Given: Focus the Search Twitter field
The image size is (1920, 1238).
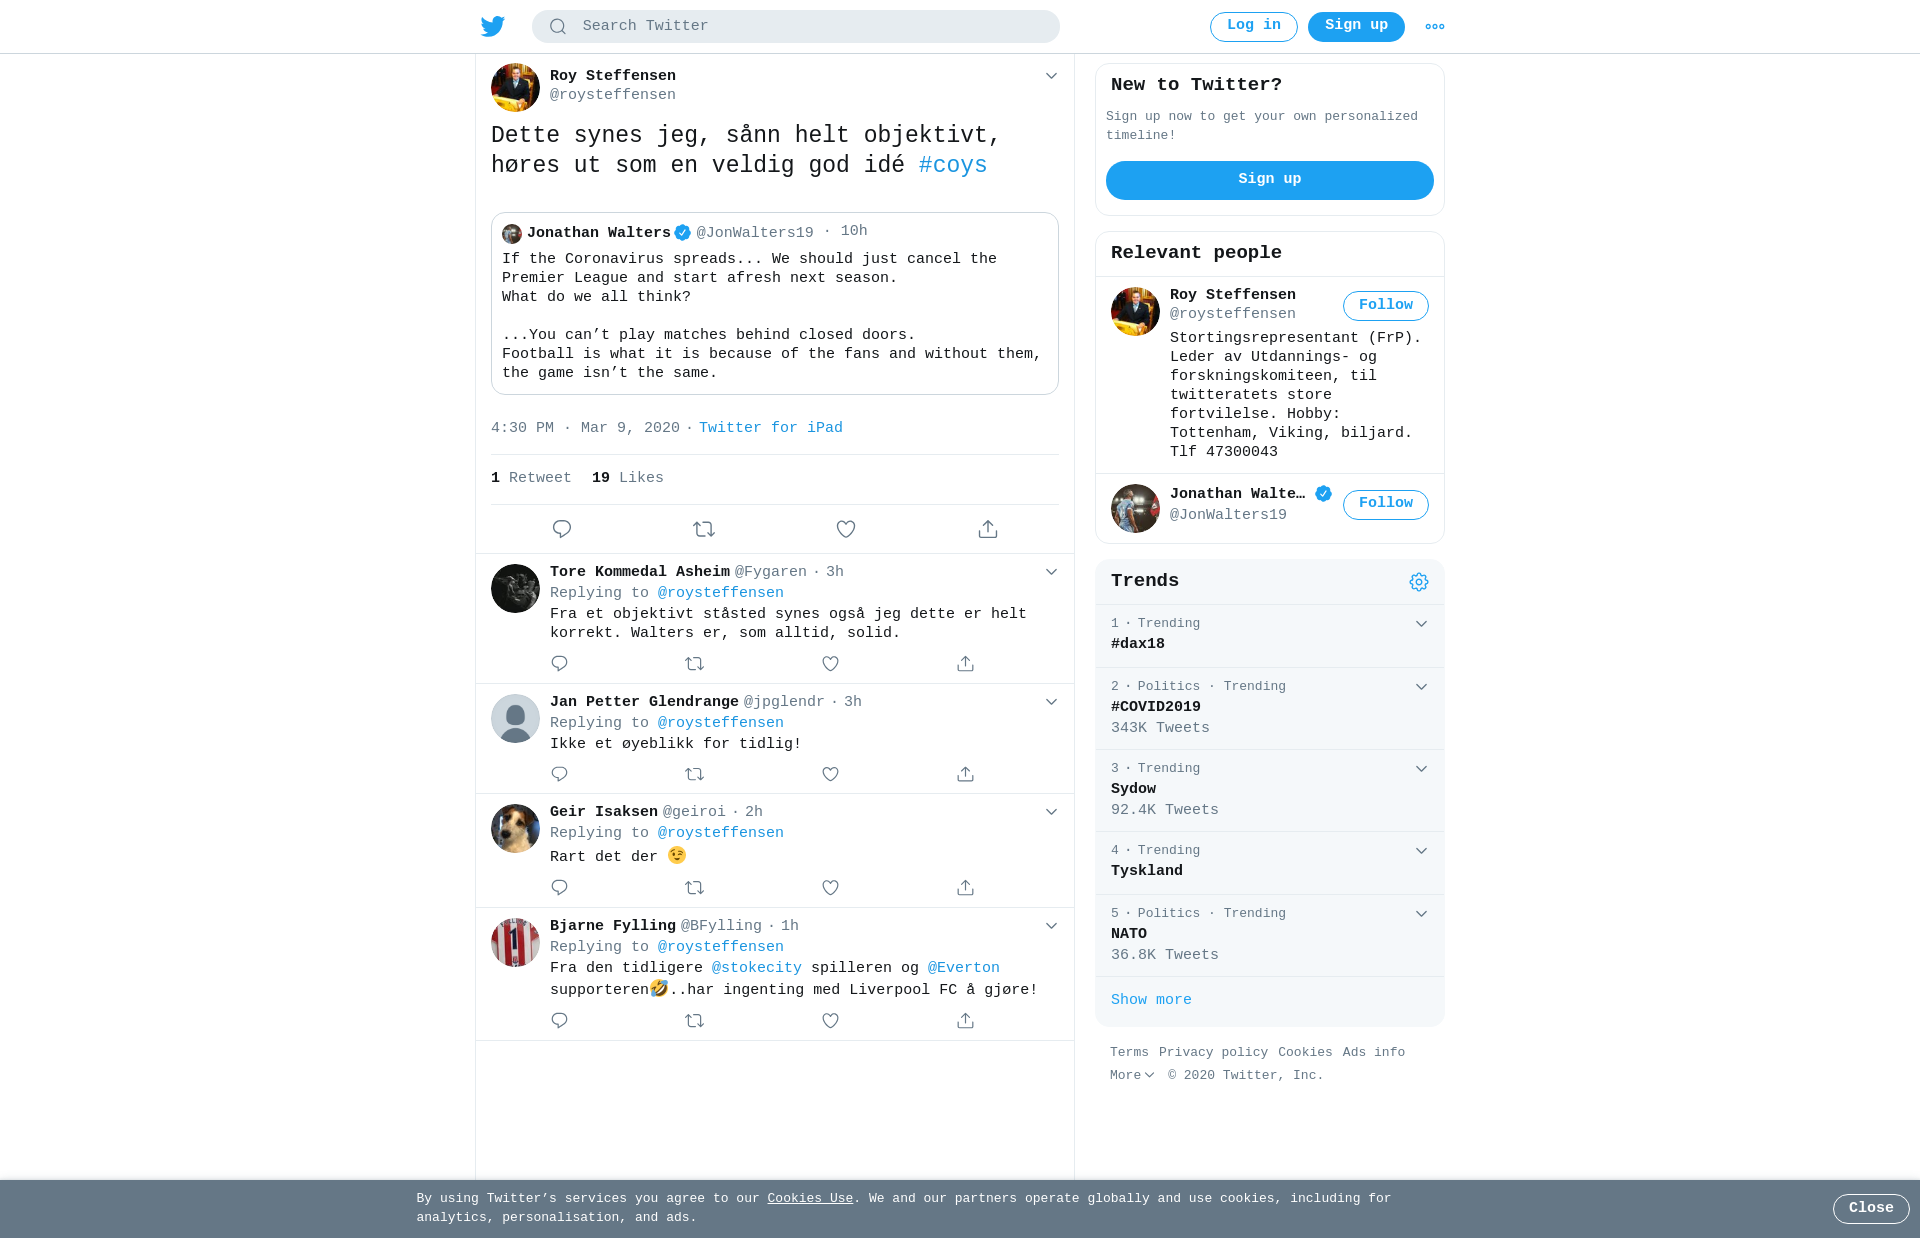Looking at the screenshot, I should (x=796, y=26).
